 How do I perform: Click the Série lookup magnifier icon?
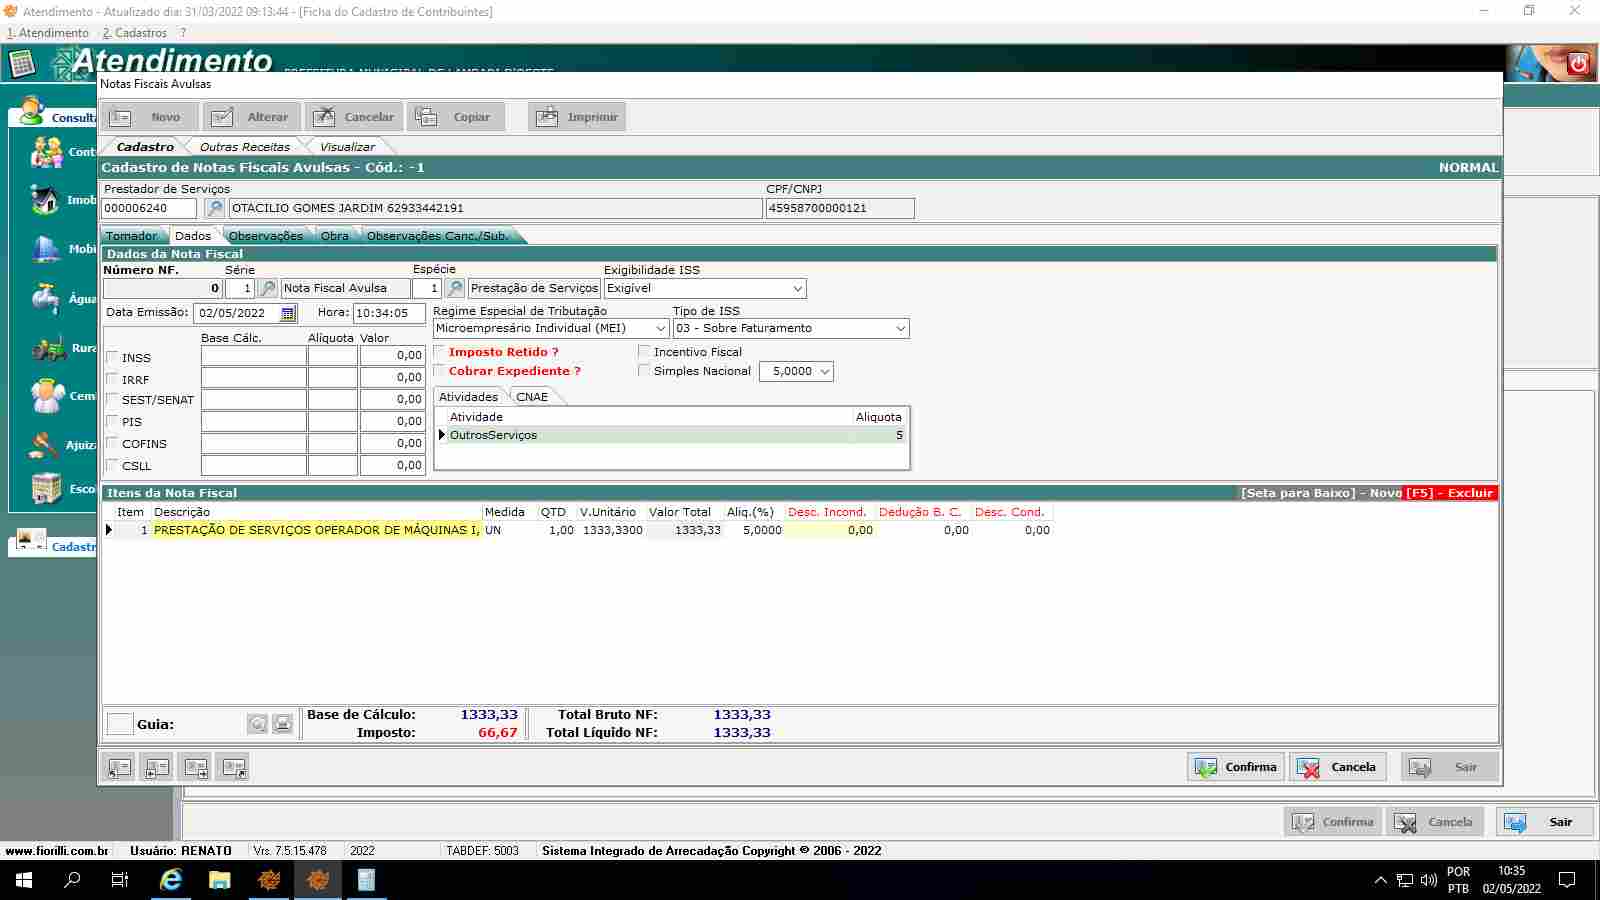(x=267, y=288)
